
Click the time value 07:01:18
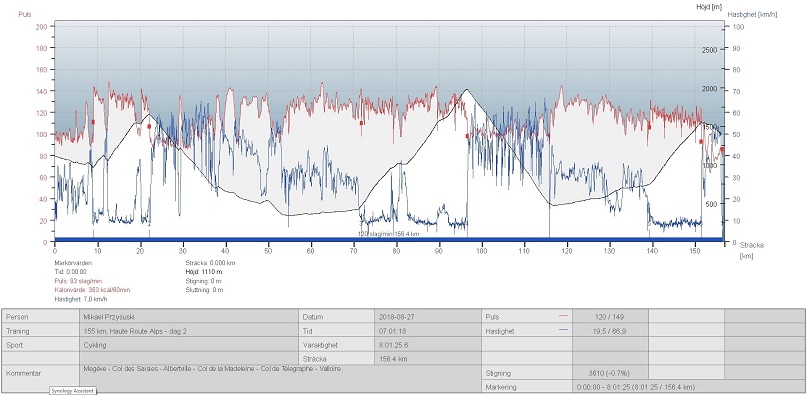point(392,331)
